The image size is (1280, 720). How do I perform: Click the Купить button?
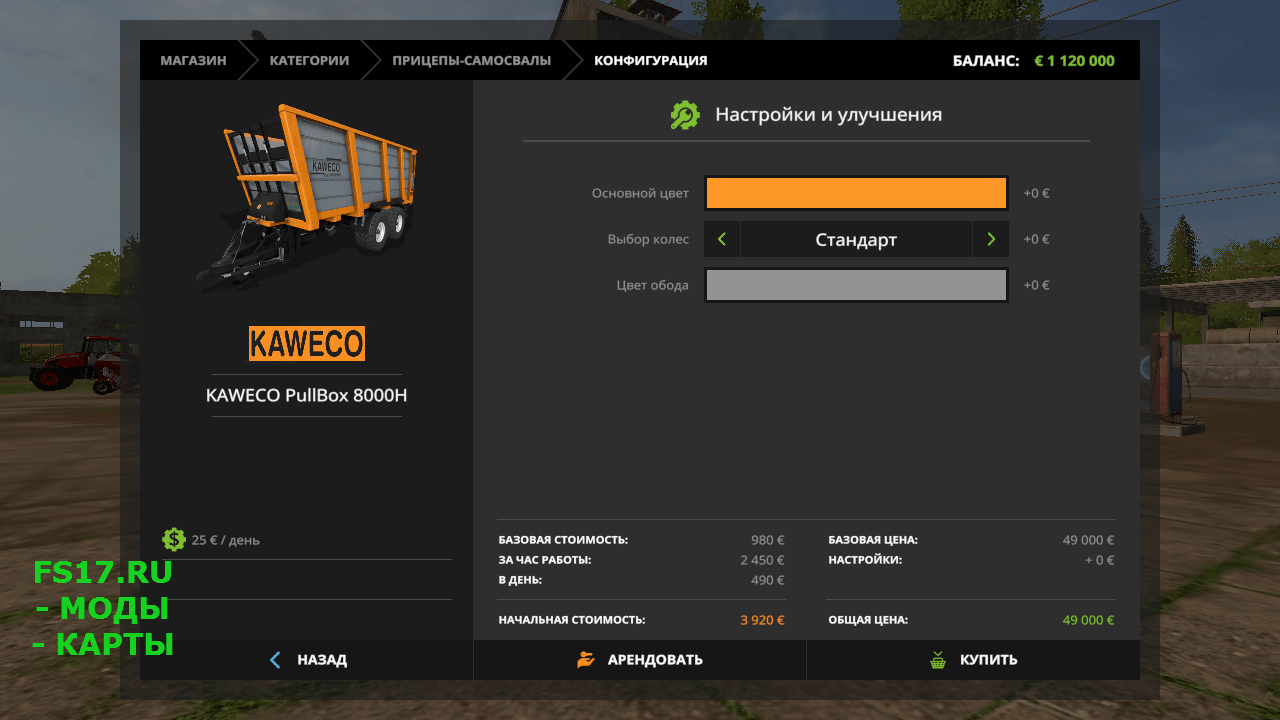click(x=973, y=660)
